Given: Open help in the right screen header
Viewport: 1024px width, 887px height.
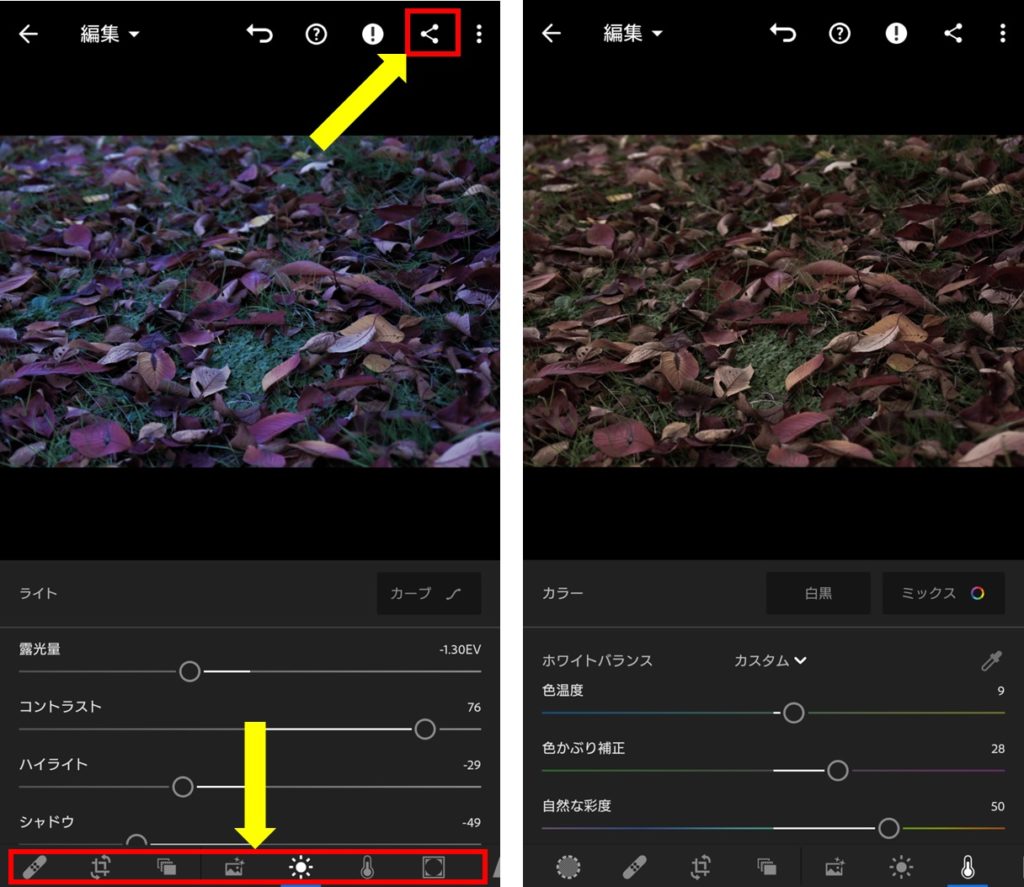Looking at the screenshot, I should (839, 33).
